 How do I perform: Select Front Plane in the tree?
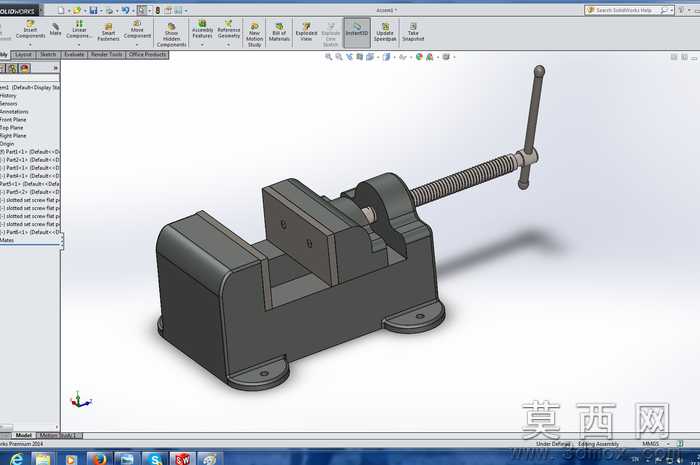13,120
